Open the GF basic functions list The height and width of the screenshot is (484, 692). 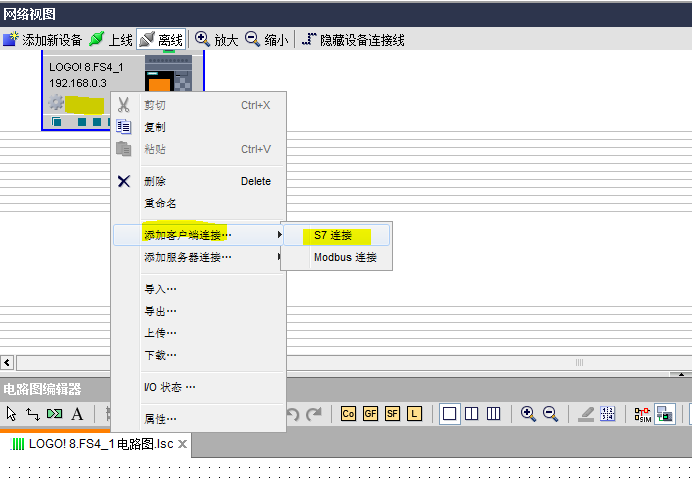[x=370, y=414]
